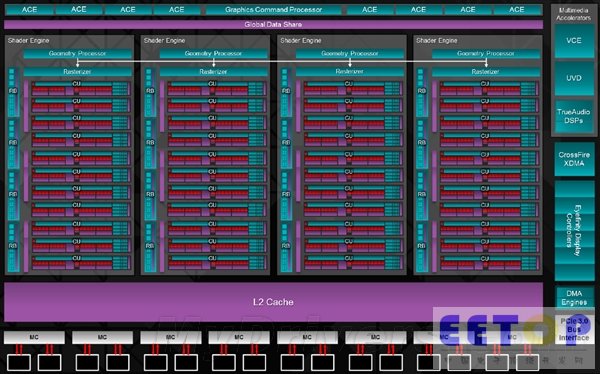This screenshot has height=374, width=600.
Task: Click the Graphics Command Processor block
Action: point(273,10)
